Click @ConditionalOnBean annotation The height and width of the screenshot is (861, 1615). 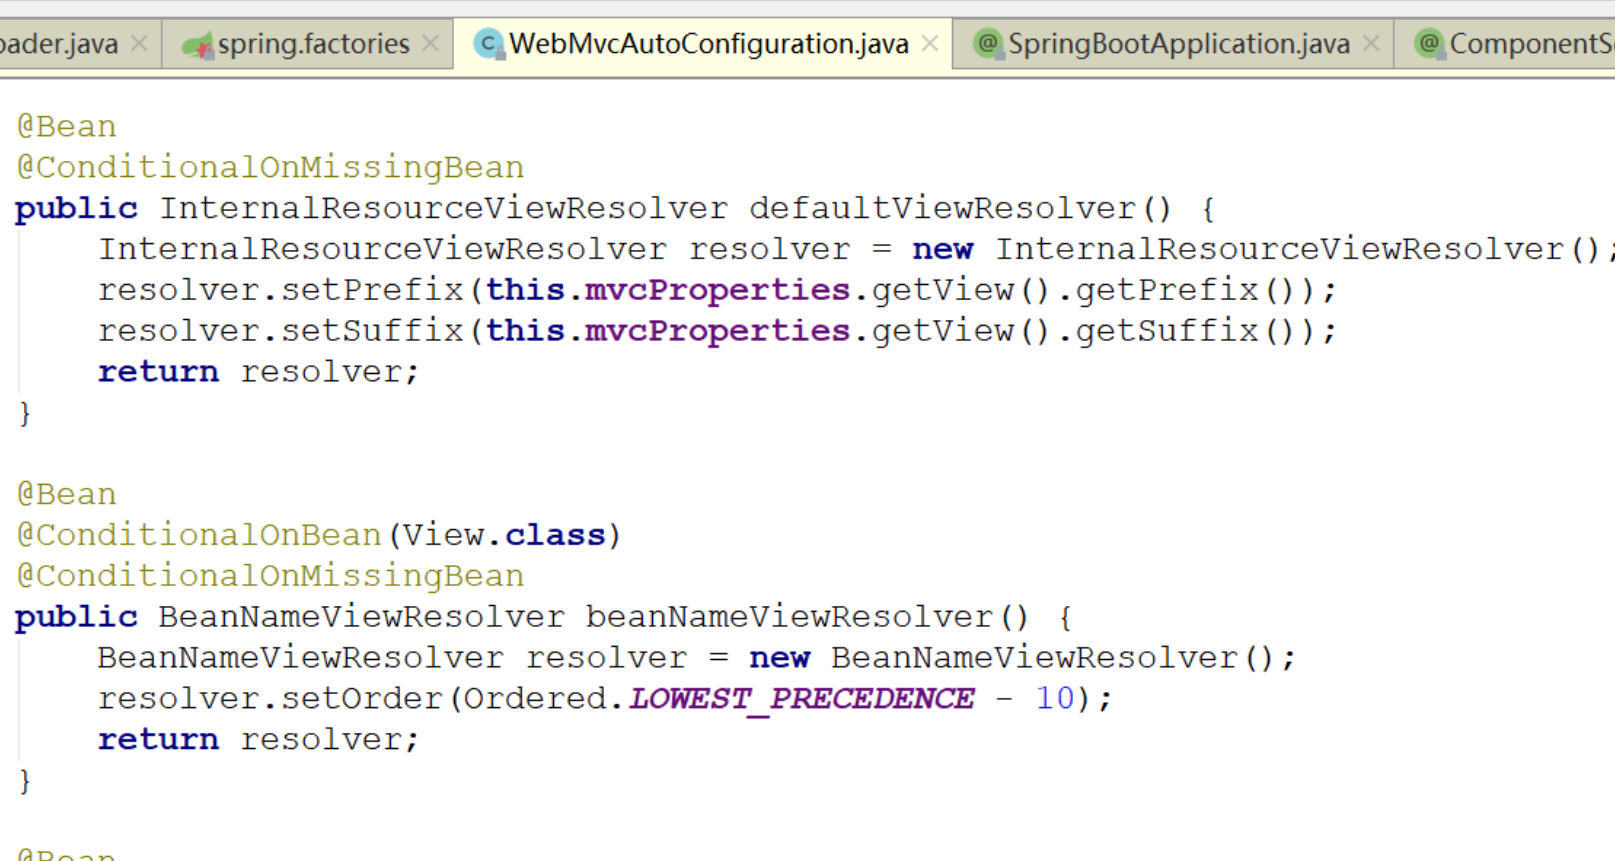[199, 535]
